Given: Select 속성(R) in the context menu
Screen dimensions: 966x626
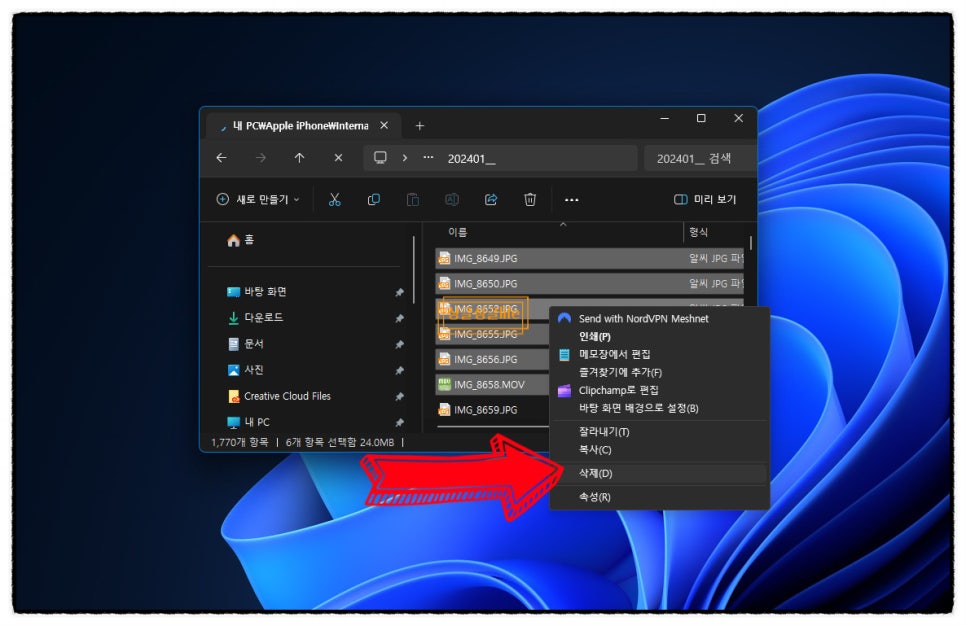Looking at the screenshot, I should coord(595,497).
